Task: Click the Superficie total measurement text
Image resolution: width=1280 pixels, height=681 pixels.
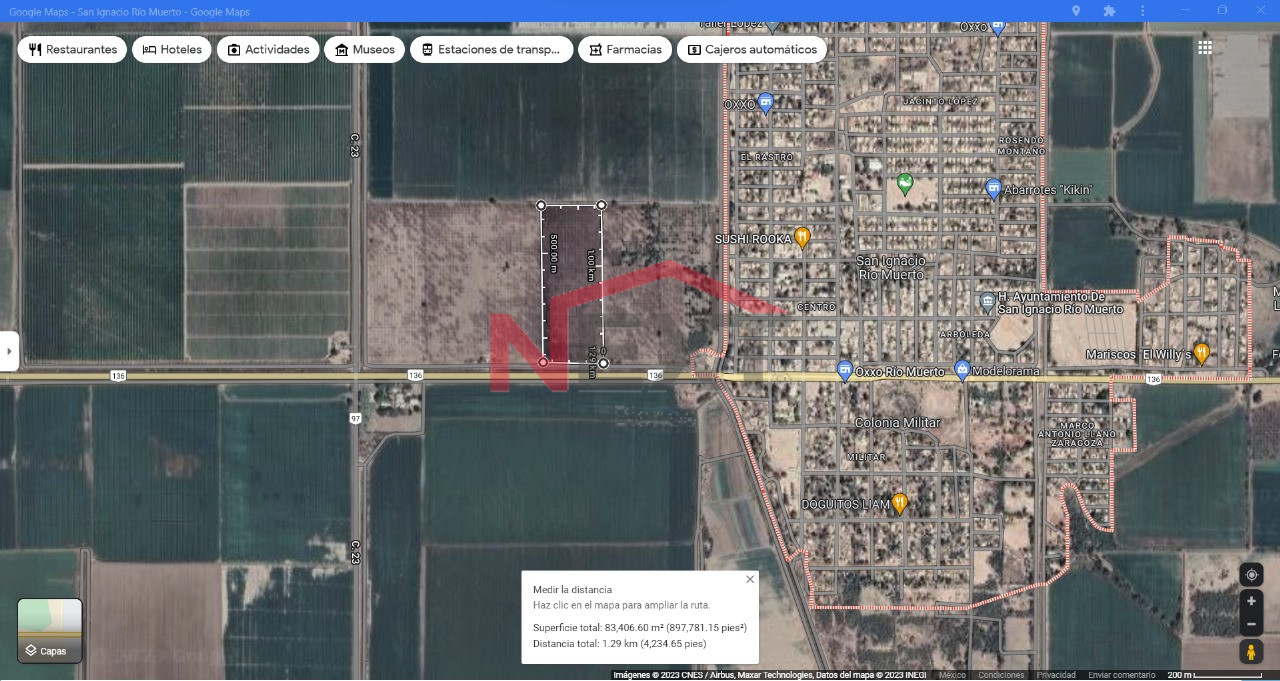Action: (x=640, y=628)
